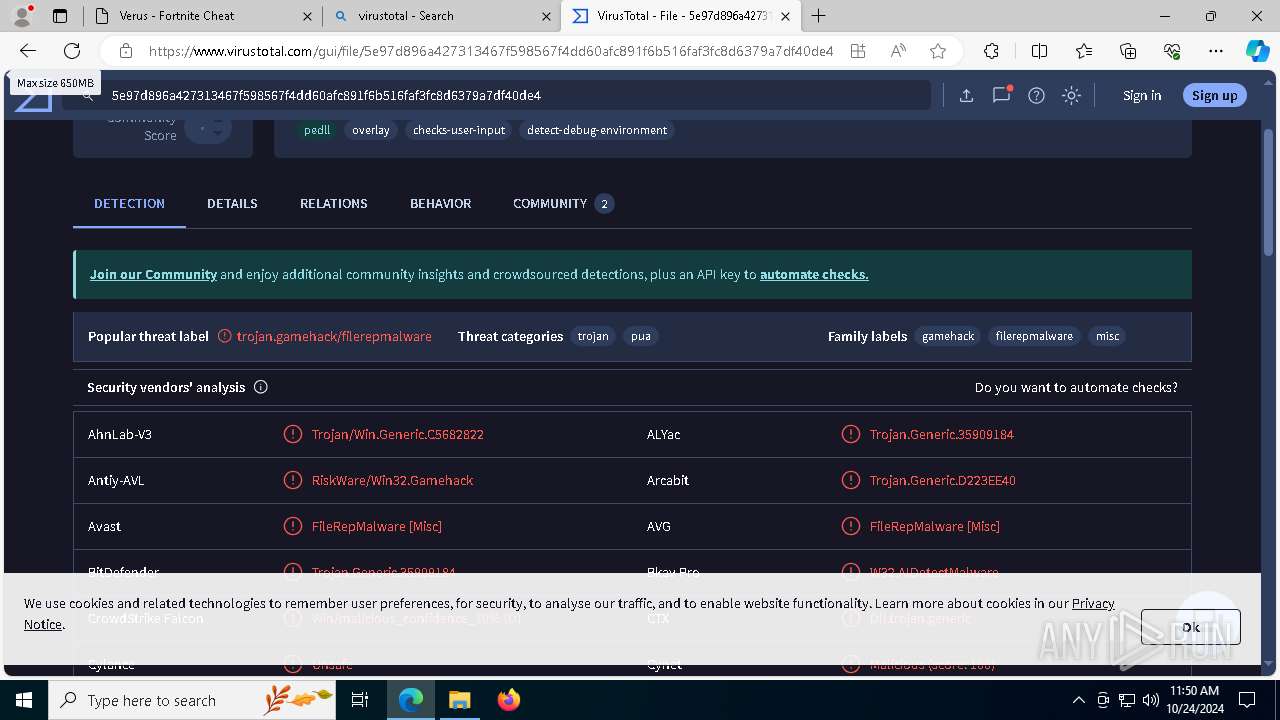Click the Sign up button
The image size is (1280, 720).
1215,95
